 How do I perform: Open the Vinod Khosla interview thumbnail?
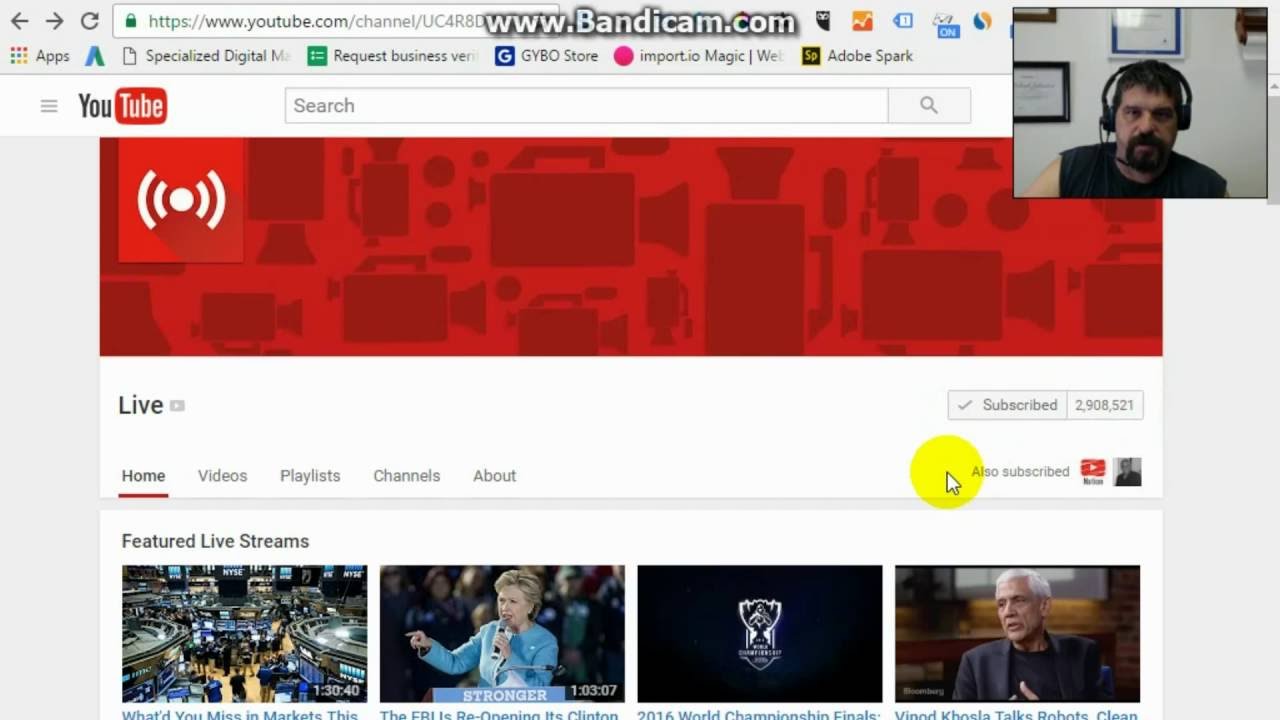[x=1017, y=634]
